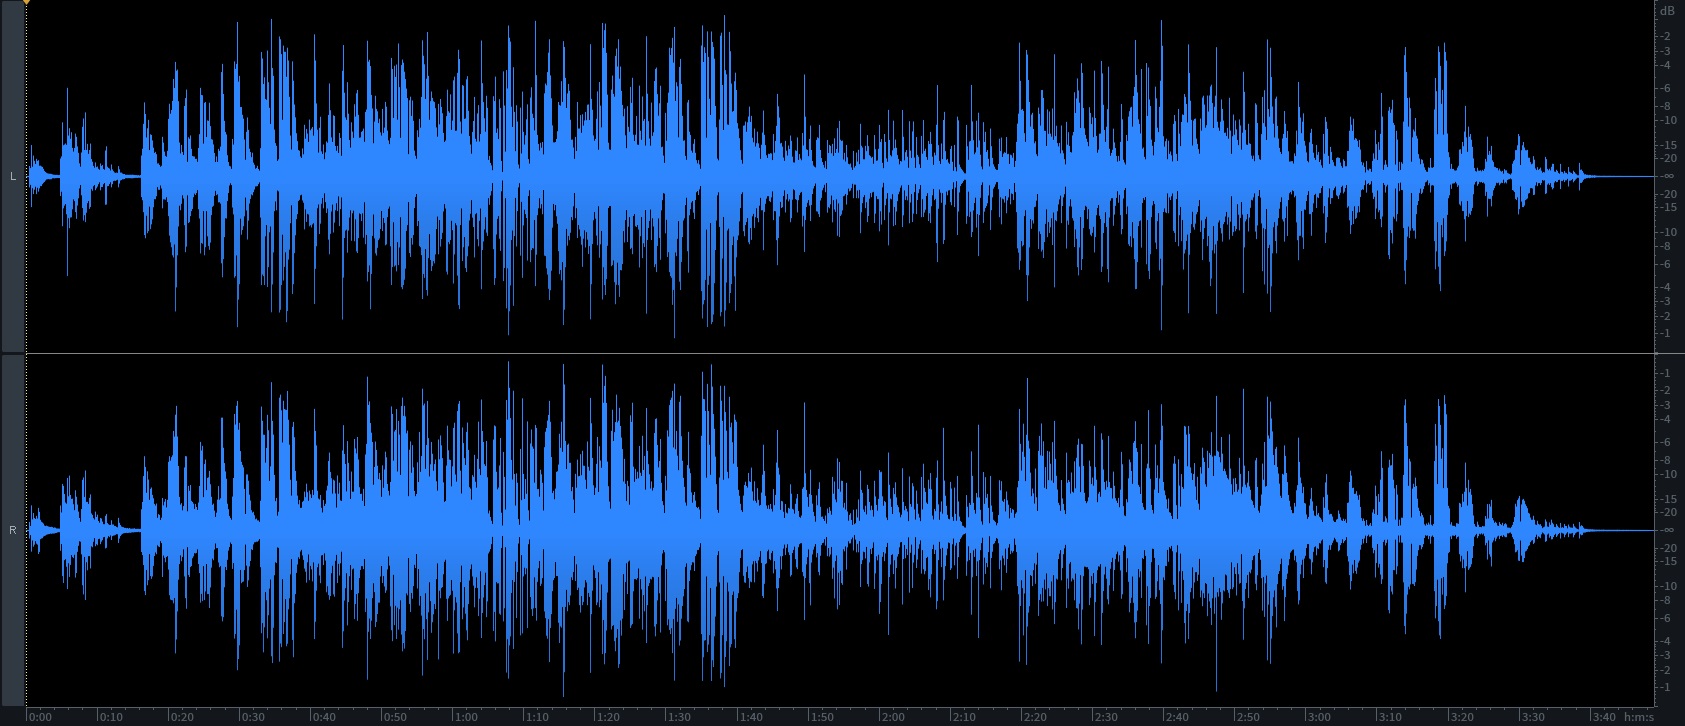The height and width of the screenshot is (726, 1685).
Task: Click the 0:10 mark on the time ruler
Action: 111,717
